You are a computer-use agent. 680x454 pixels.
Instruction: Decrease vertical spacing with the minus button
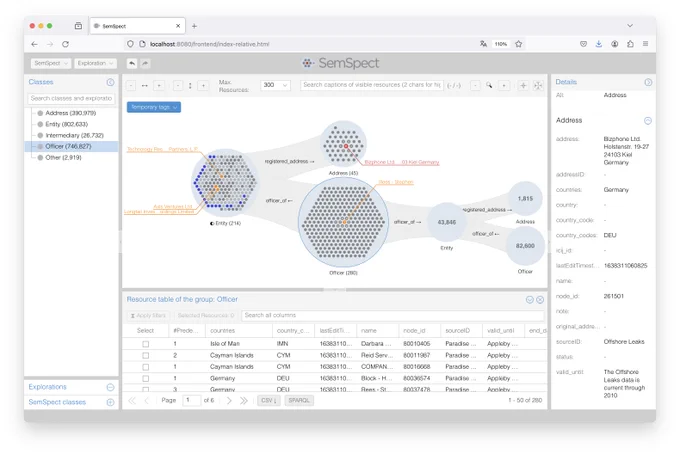coord(178,85)
